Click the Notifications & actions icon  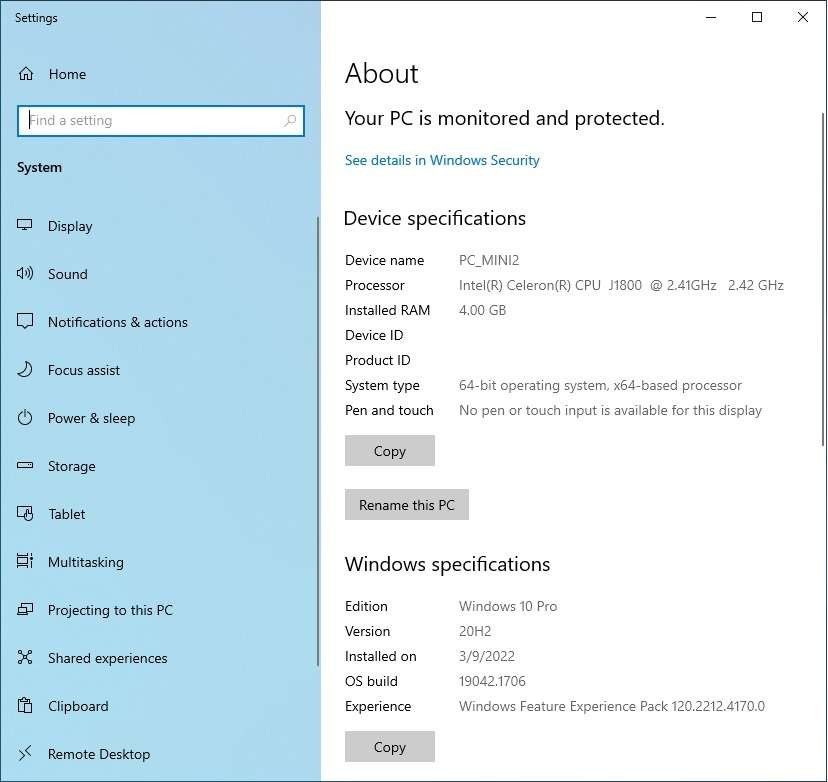[x=26, y=322]
